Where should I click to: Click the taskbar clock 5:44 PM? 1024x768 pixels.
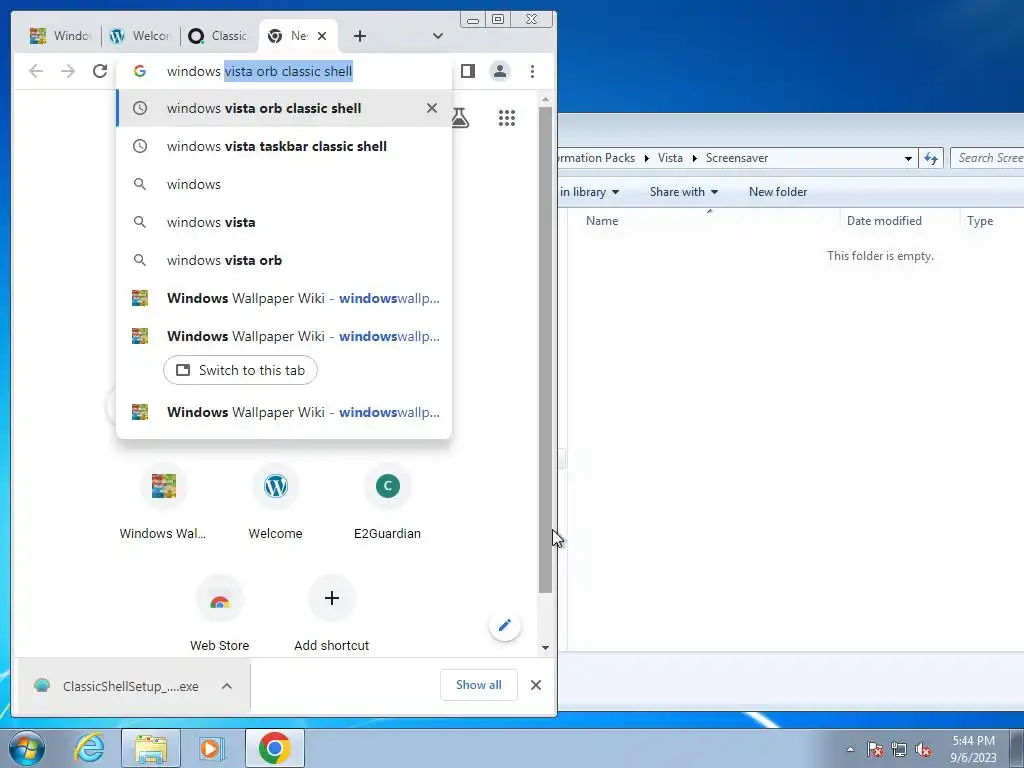[973, 749]
